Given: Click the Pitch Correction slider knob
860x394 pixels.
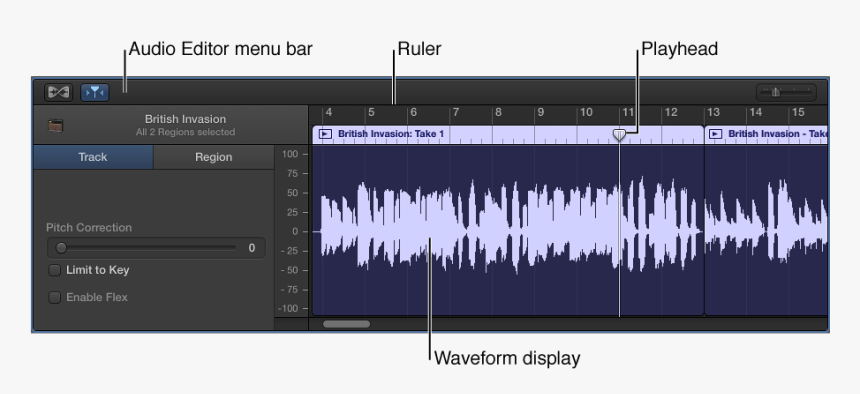Looking at the screenshot, I should click(61, 248).
